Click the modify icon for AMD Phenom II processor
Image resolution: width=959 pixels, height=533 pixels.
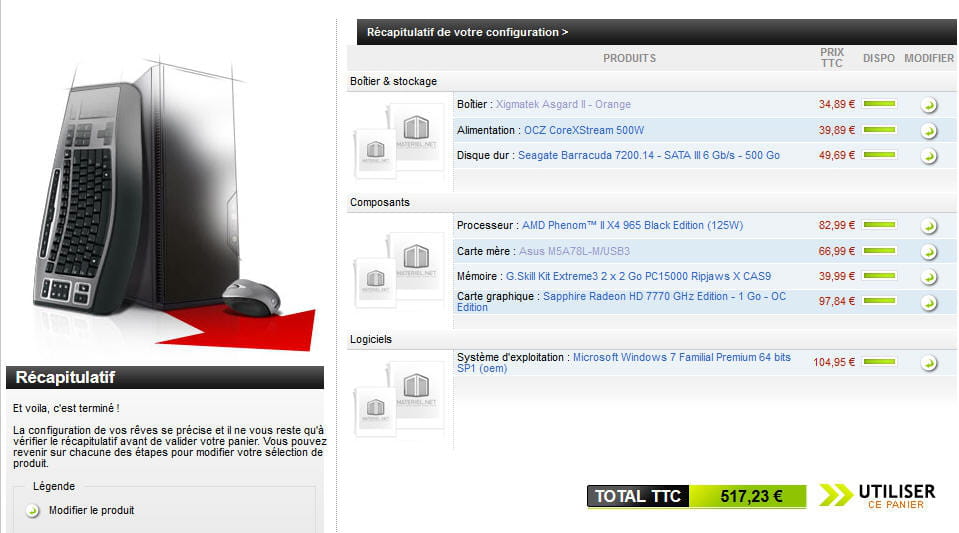[928, 226]
